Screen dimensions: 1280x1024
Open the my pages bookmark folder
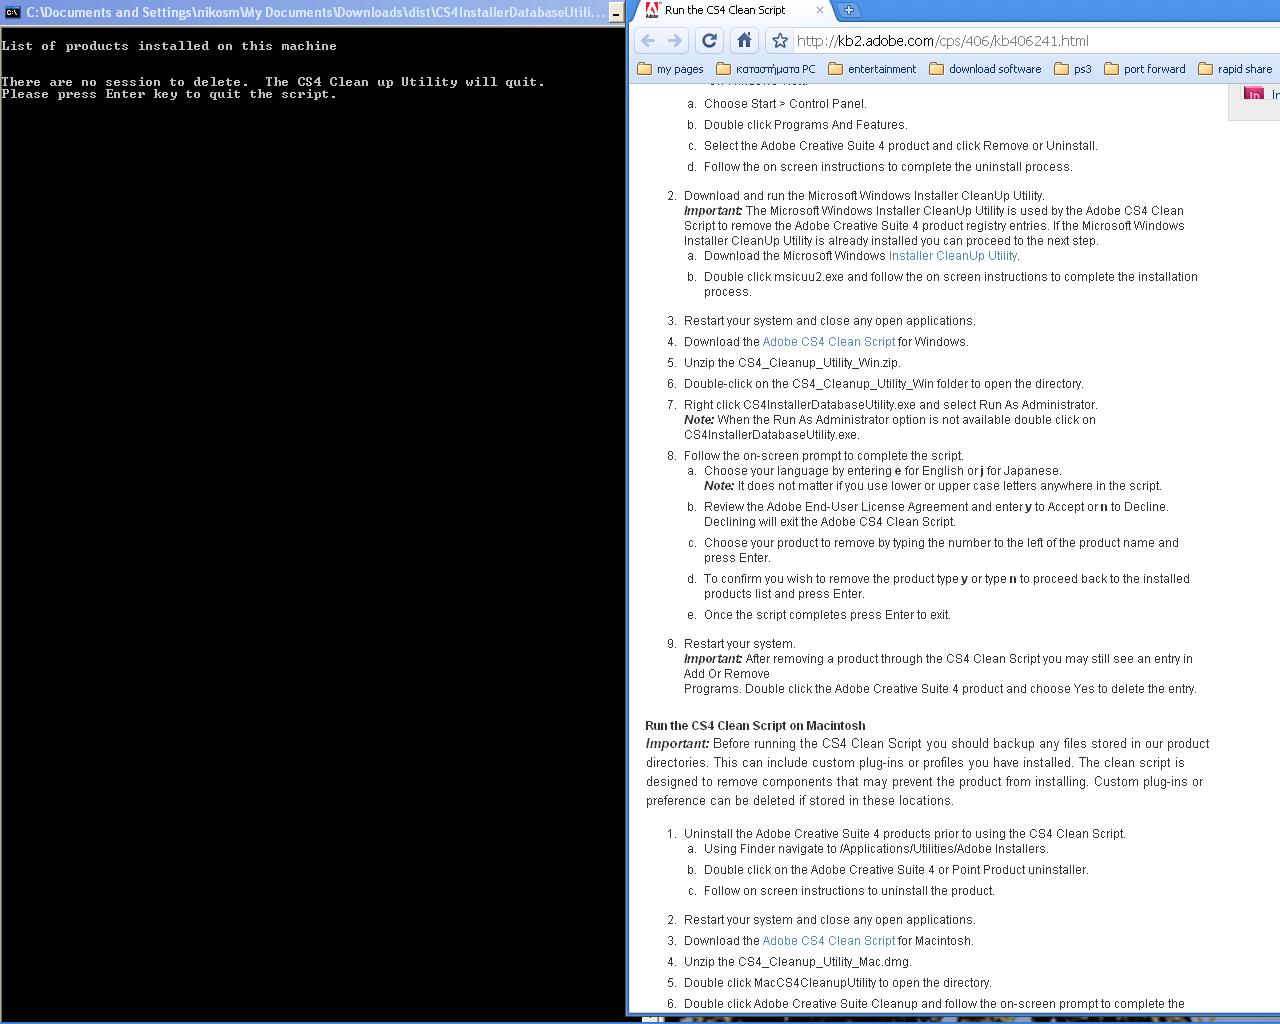(670, 69)
